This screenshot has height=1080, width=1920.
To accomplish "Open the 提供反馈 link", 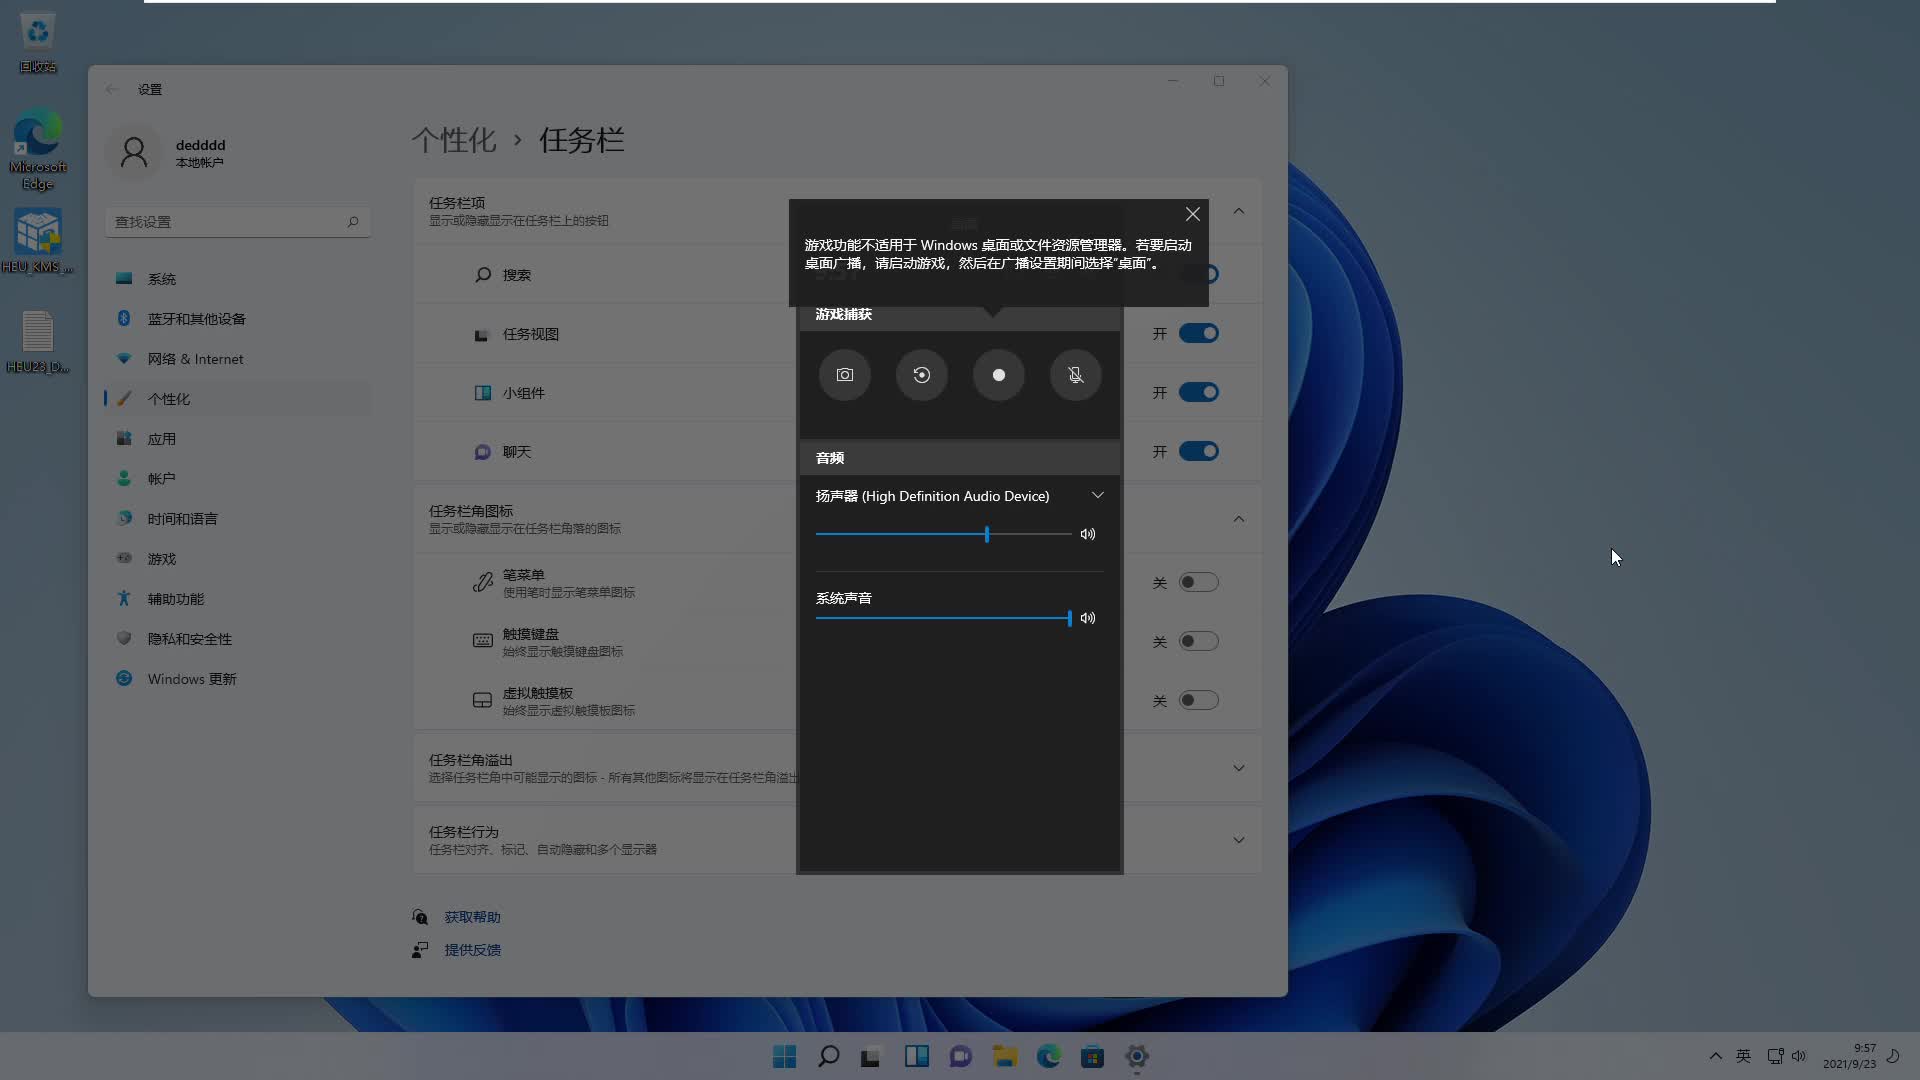I will coord(473,950).
